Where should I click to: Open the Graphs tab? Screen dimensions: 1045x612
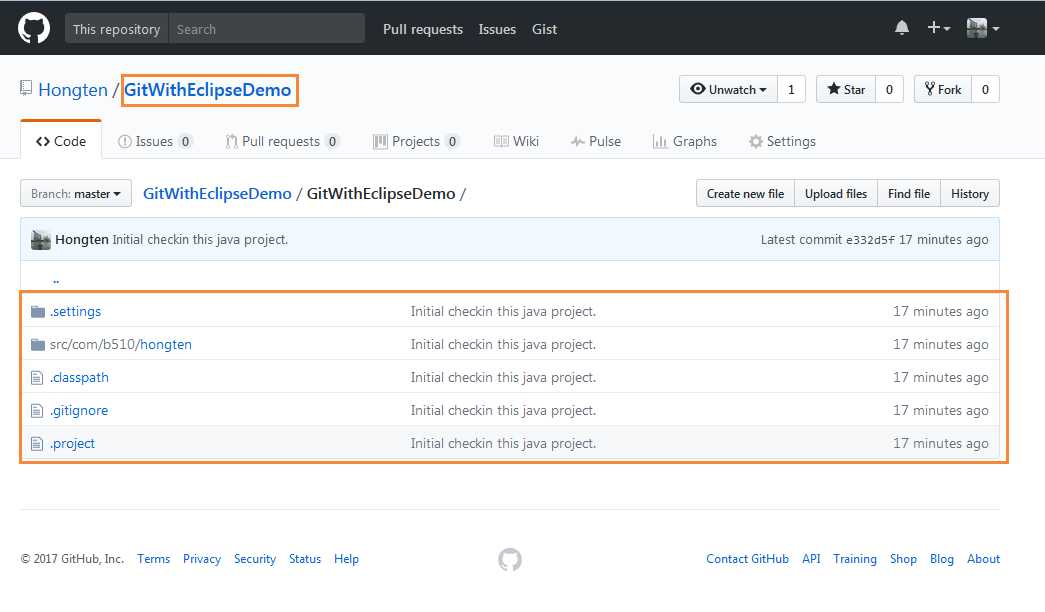click(x=684, y=141)
